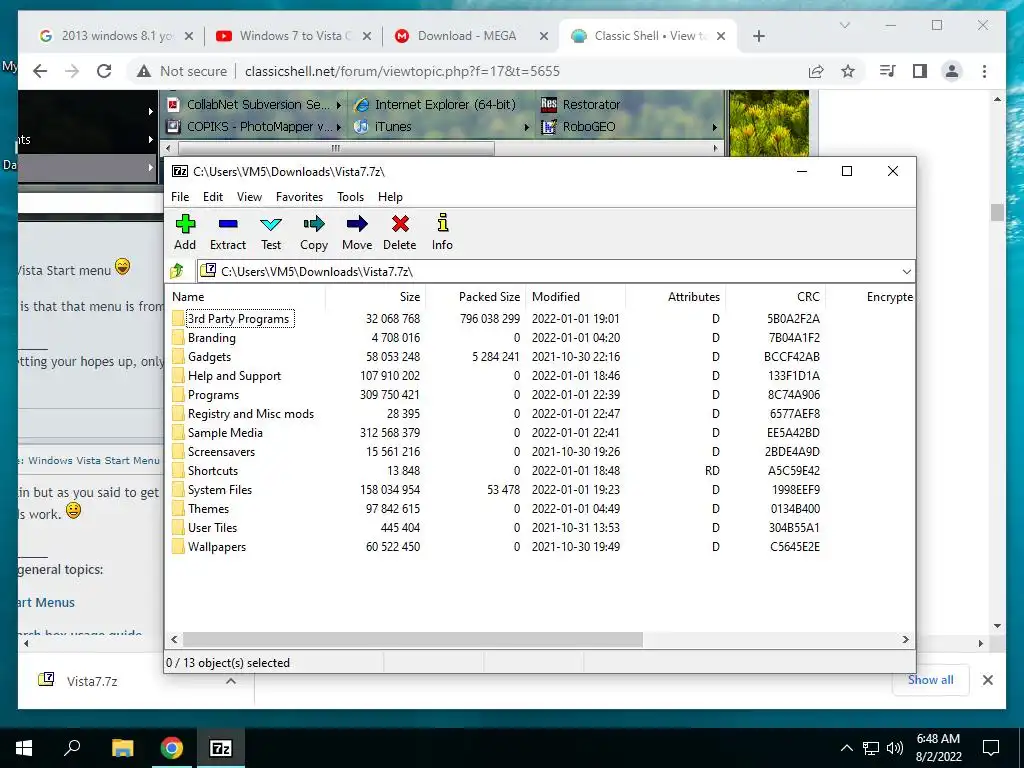Click the Windows Vista Start Menu forum link

(x=93, y=460)
